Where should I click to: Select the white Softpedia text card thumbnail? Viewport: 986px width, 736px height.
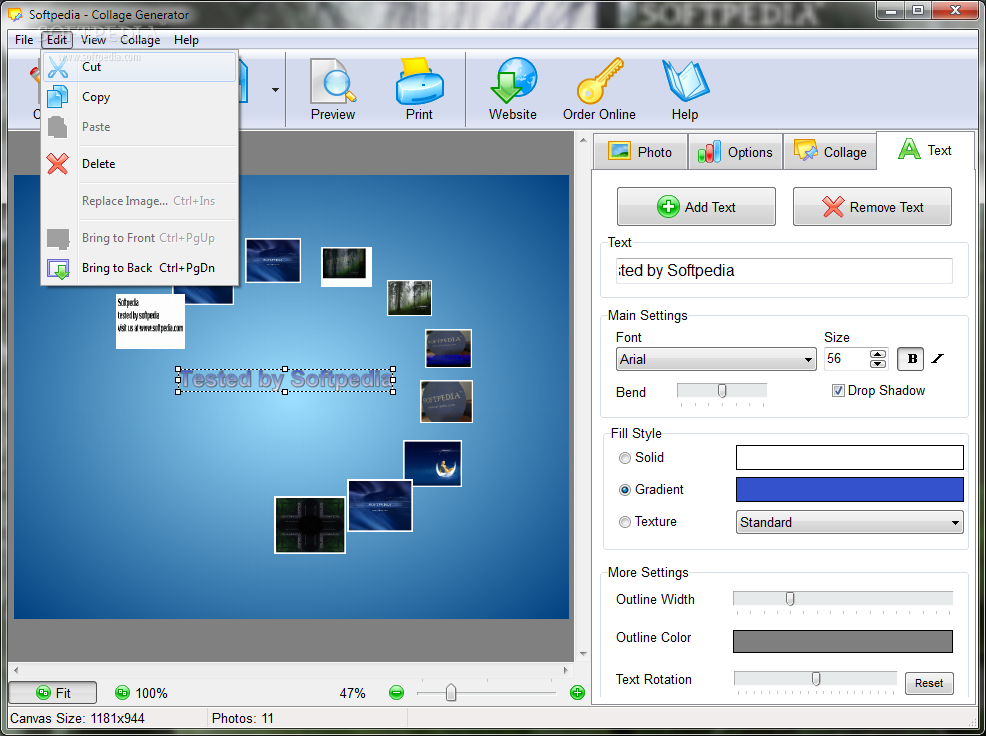point(150,321)
